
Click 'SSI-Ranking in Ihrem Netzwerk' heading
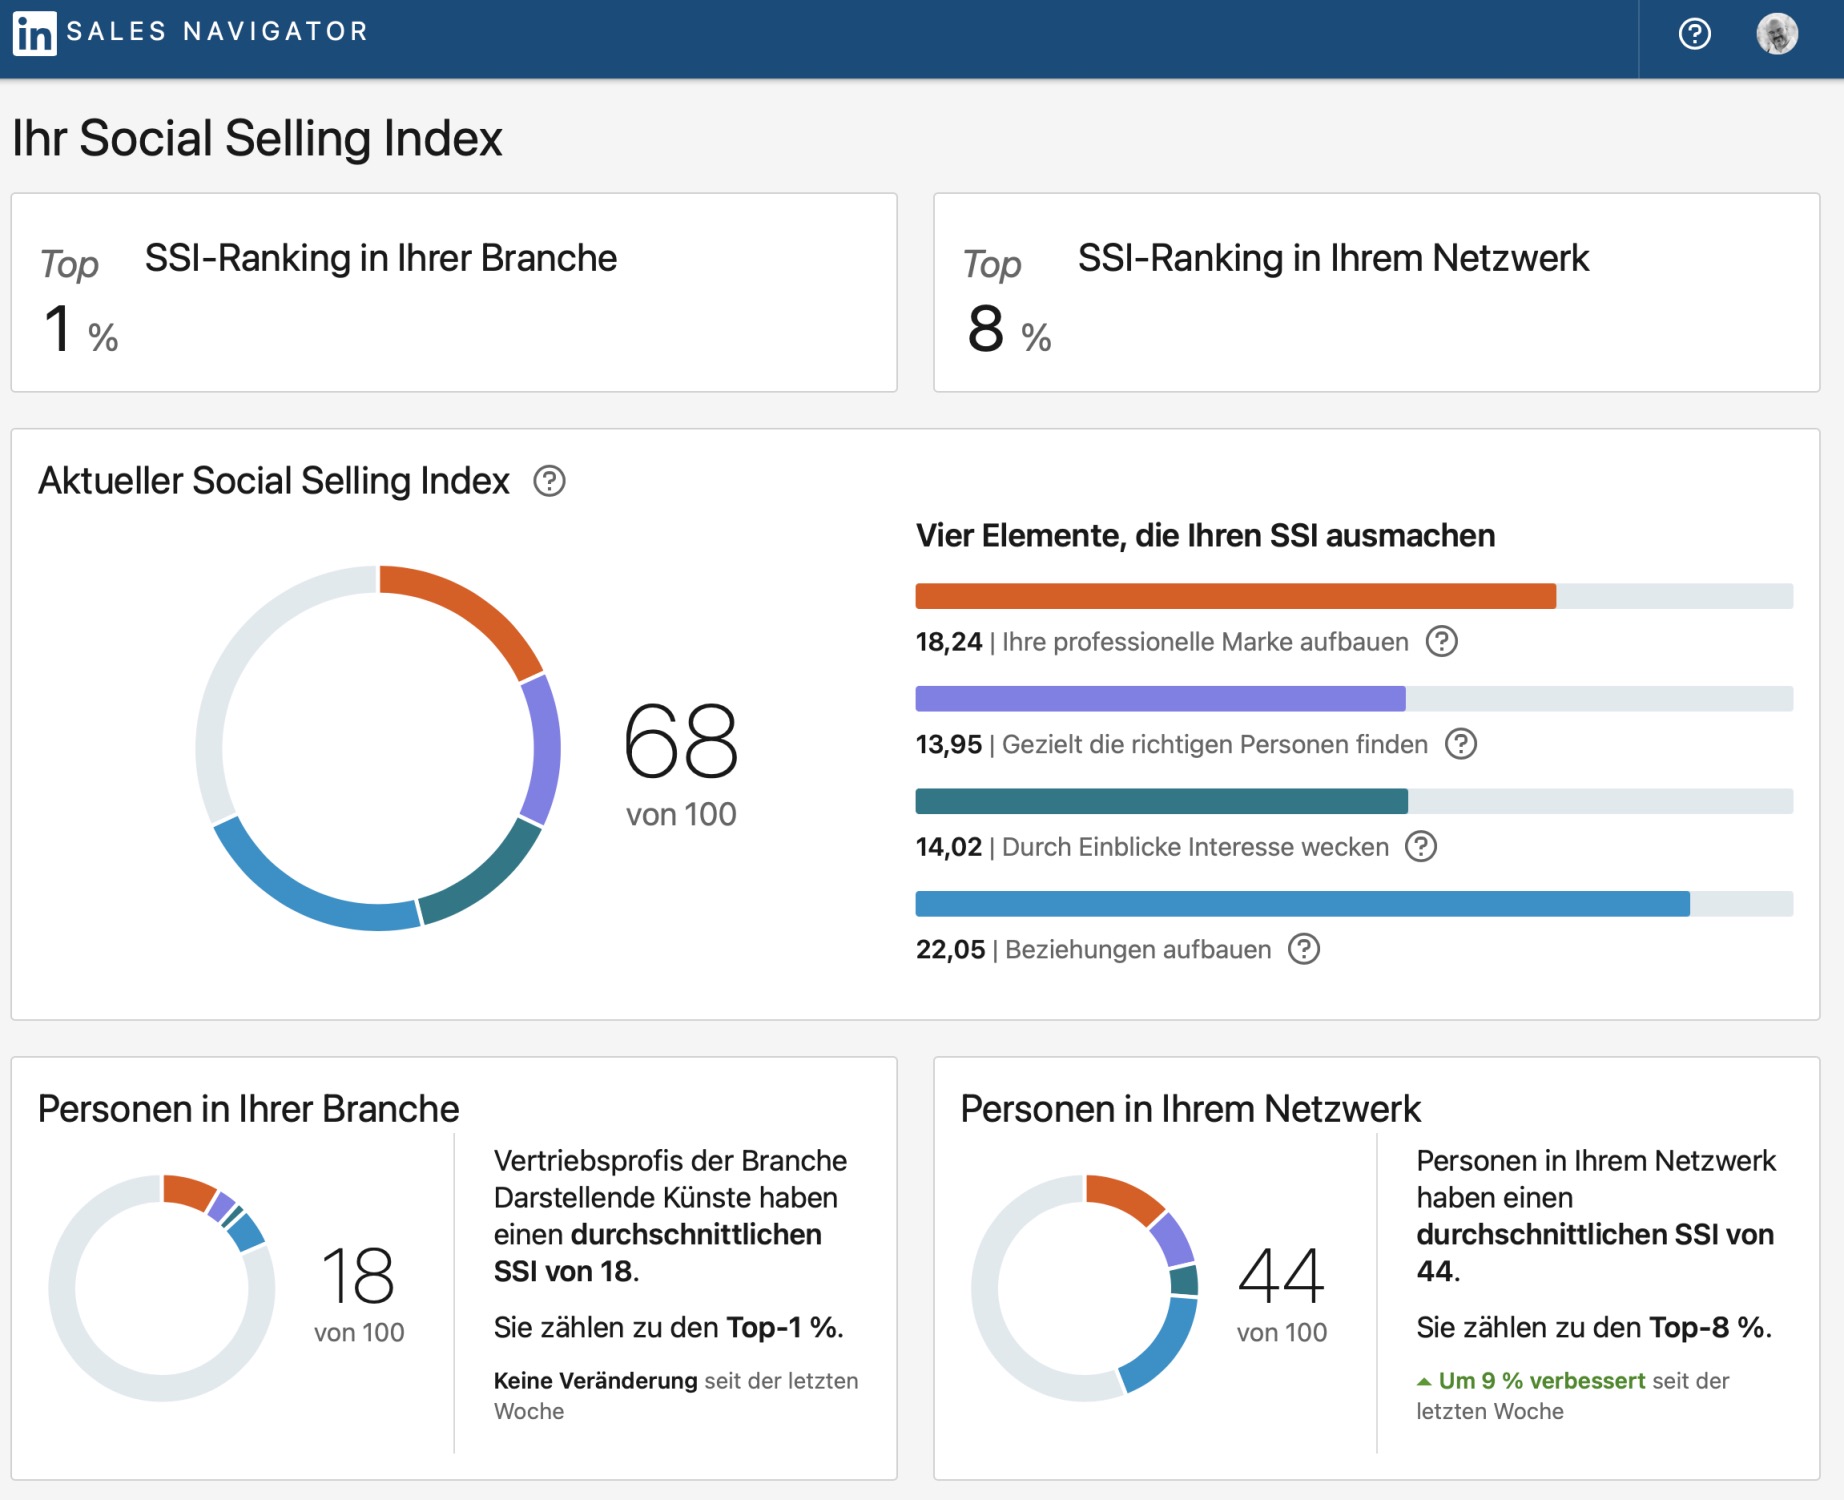(x=1333, y=258)
